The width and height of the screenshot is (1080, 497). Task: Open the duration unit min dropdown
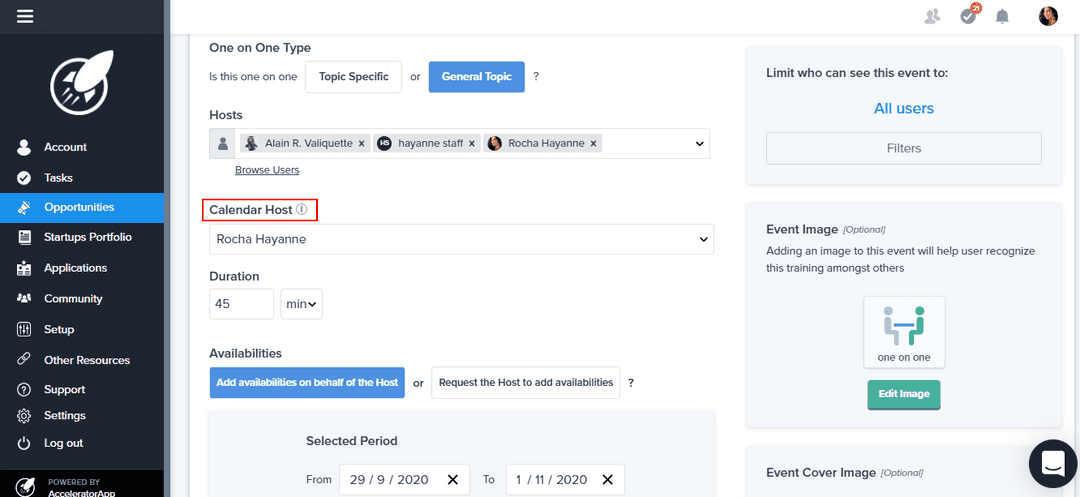[301, 304]
